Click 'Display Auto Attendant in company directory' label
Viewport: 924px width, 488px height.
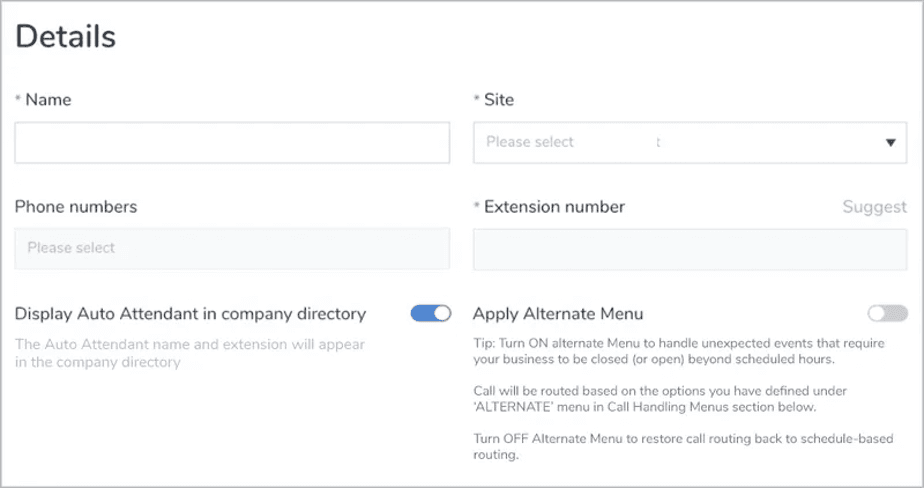(190, 314)
